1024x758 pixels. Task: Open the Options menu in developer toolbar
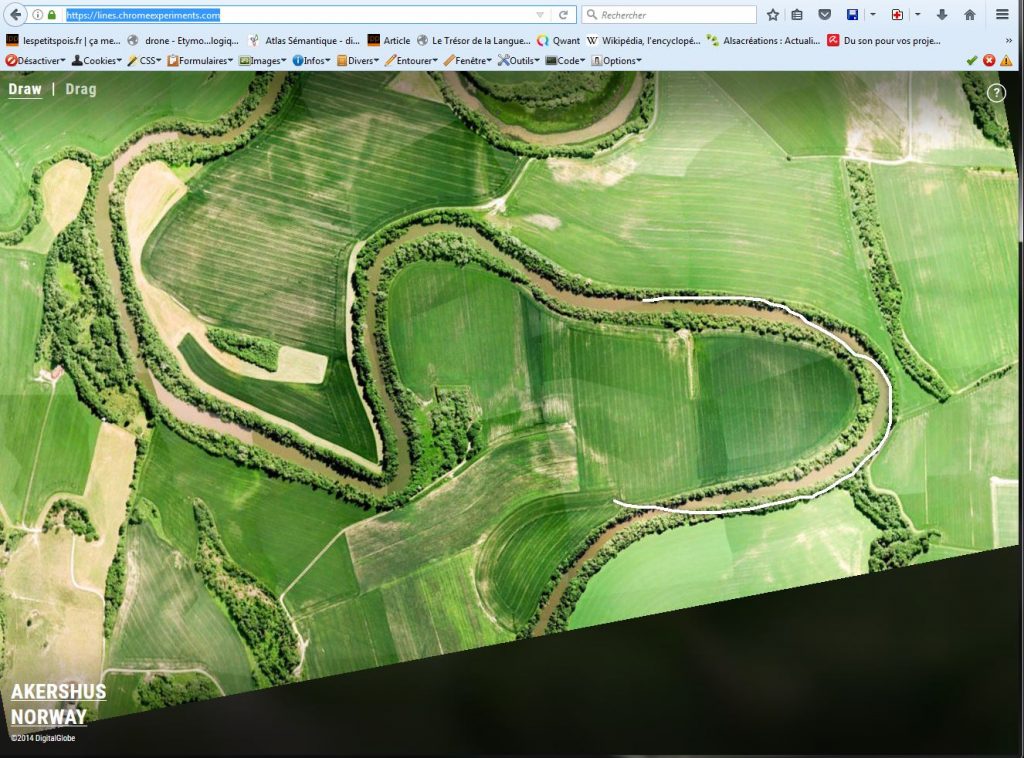[616, 60]
